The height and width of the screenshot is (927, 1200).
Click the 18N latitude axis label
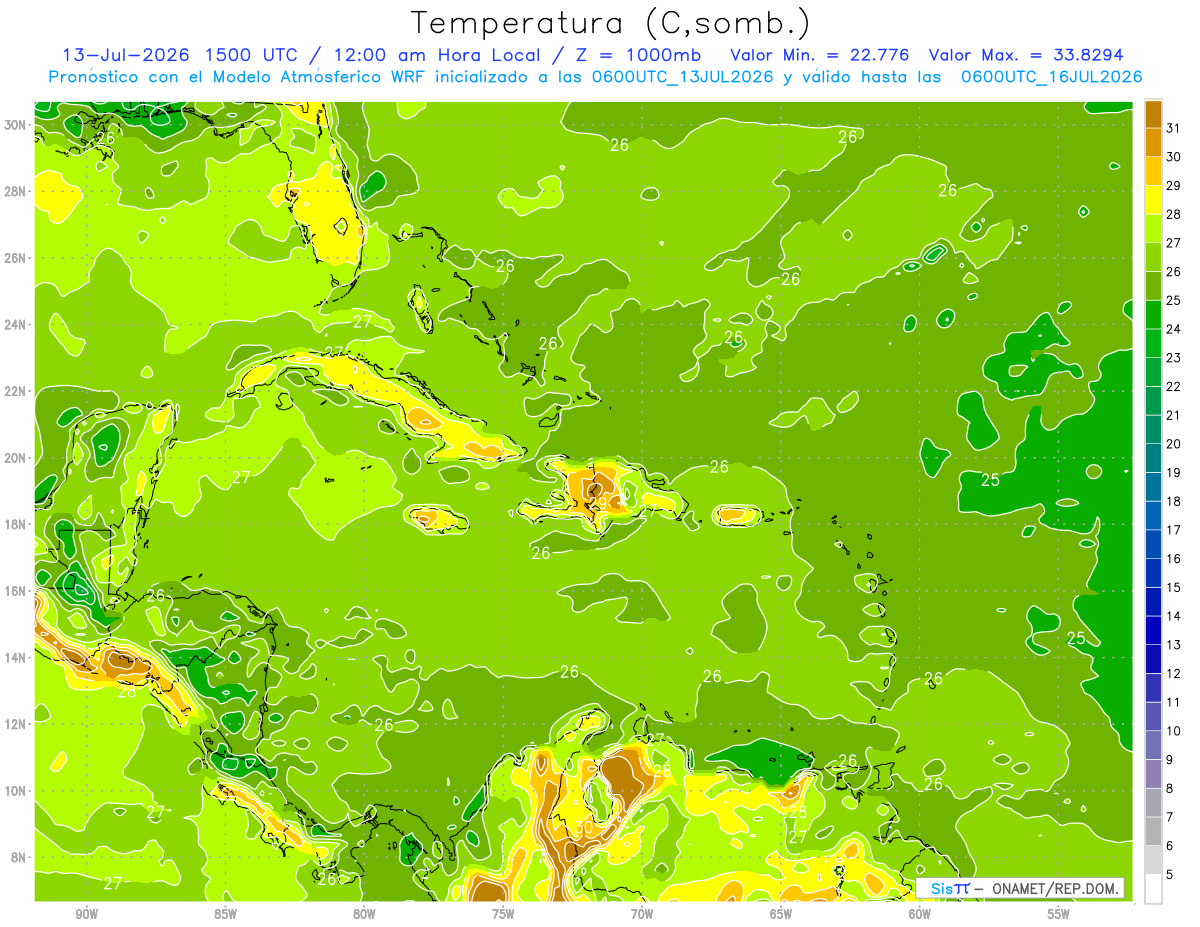[15, 524]
